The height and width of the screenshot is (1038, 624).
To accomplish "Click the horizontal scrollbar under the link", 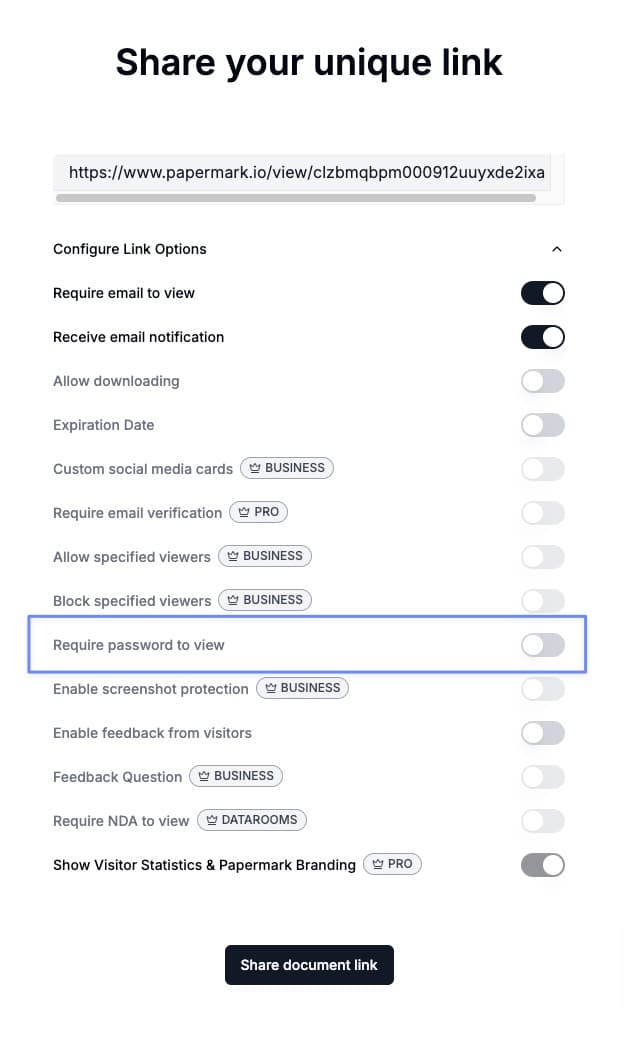I will pos(297,198).
